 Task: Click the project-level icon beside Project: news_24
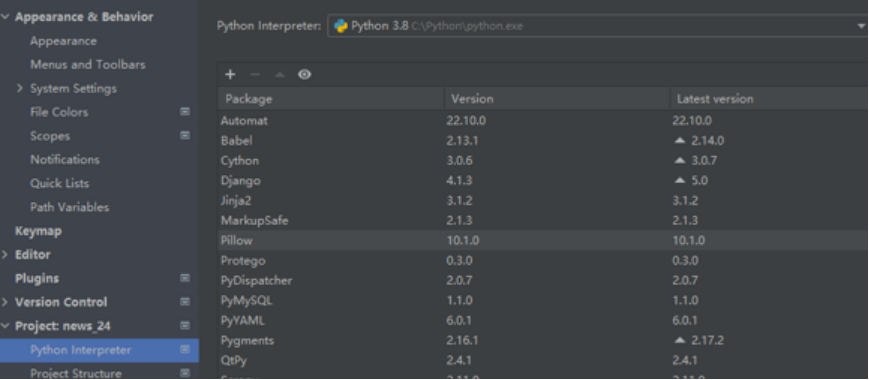(x=185, y=326)
